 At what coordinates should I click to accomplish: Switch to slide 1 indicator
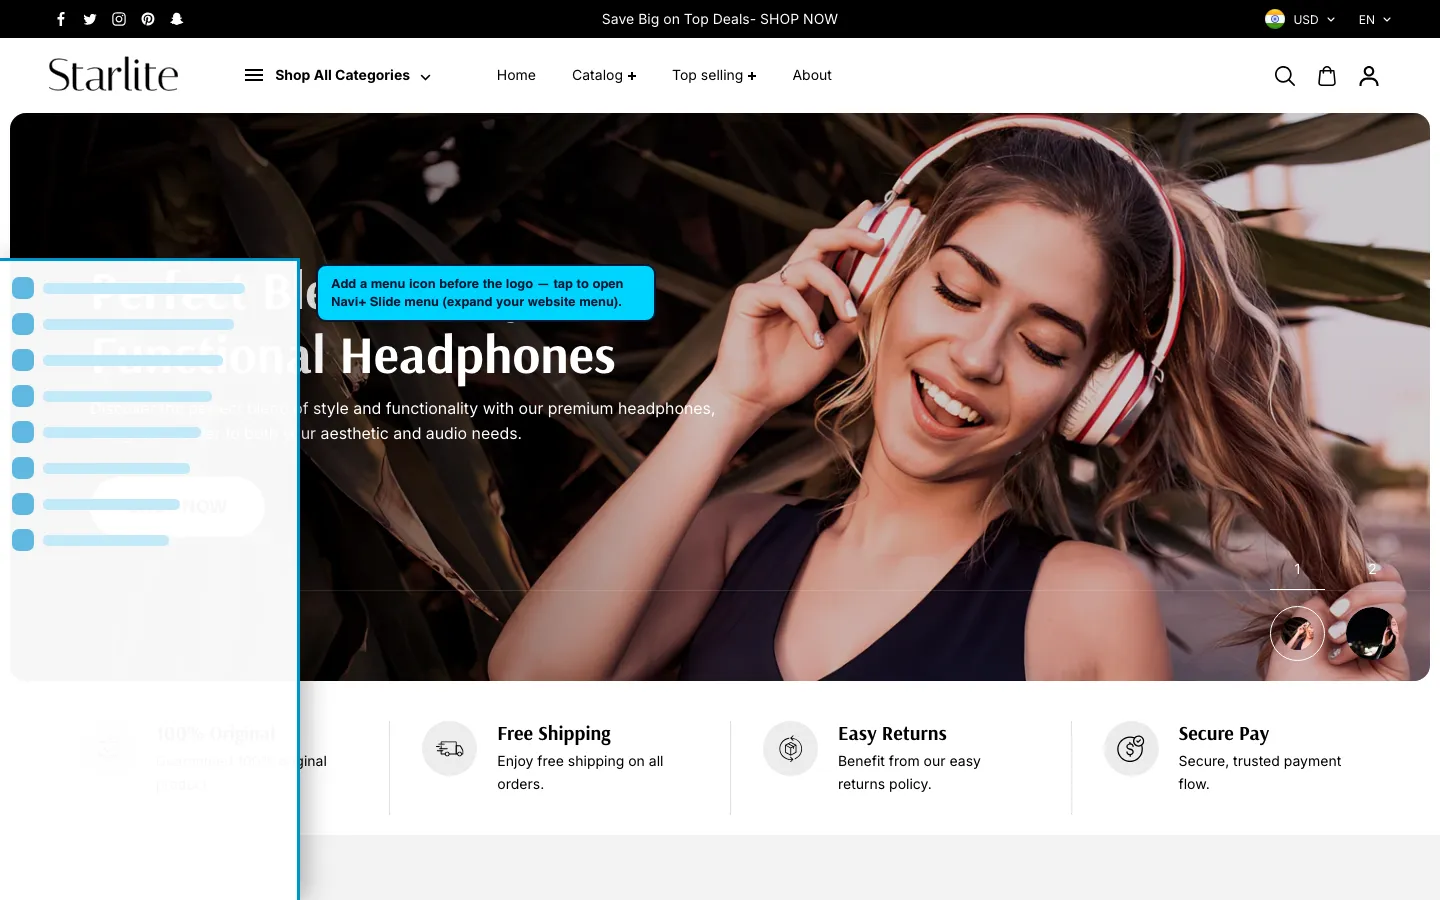1297,569
